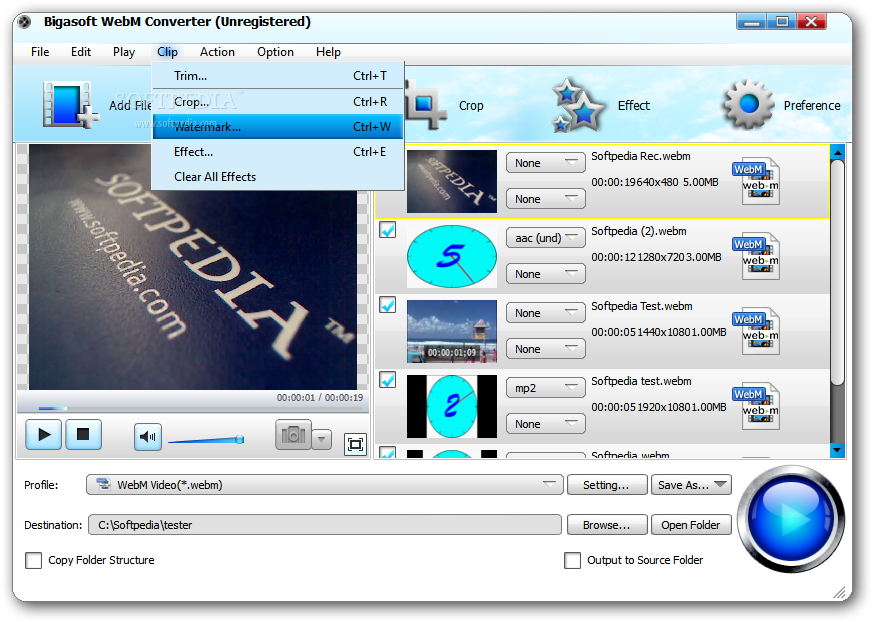Click the Crop tool icon
This screenshot has height=622, width=873.
(x=425, y=105)
